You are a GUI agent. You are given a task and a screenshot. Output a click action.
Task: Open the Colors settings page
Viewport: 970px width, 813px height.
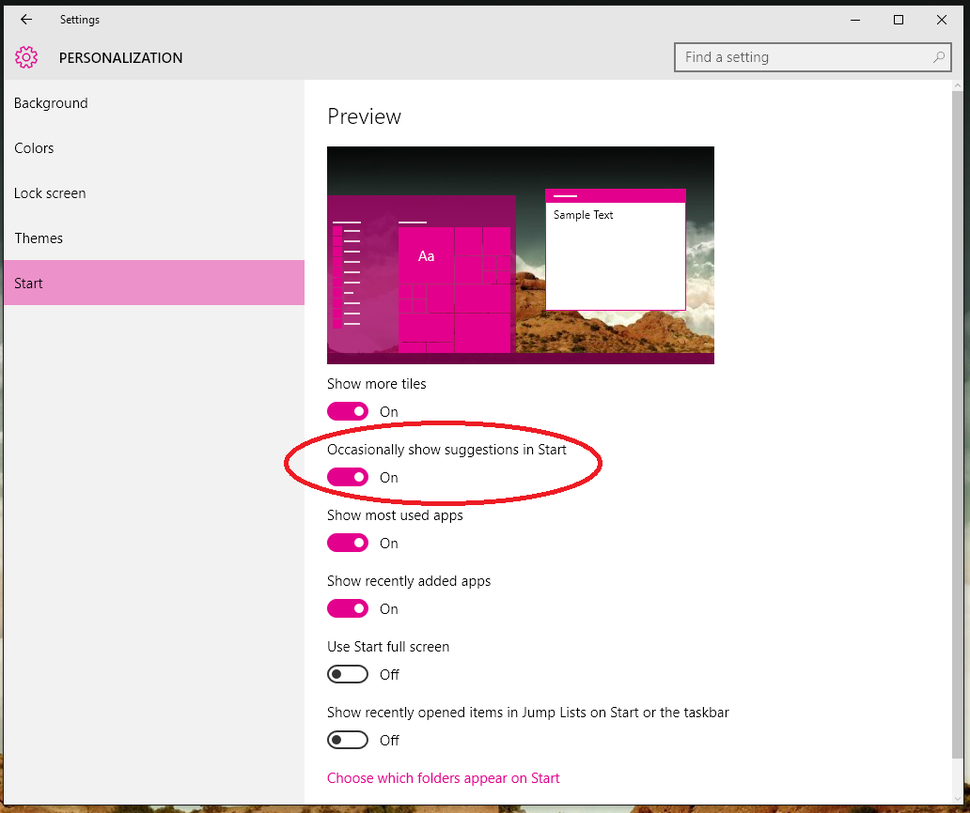(154, 148)
